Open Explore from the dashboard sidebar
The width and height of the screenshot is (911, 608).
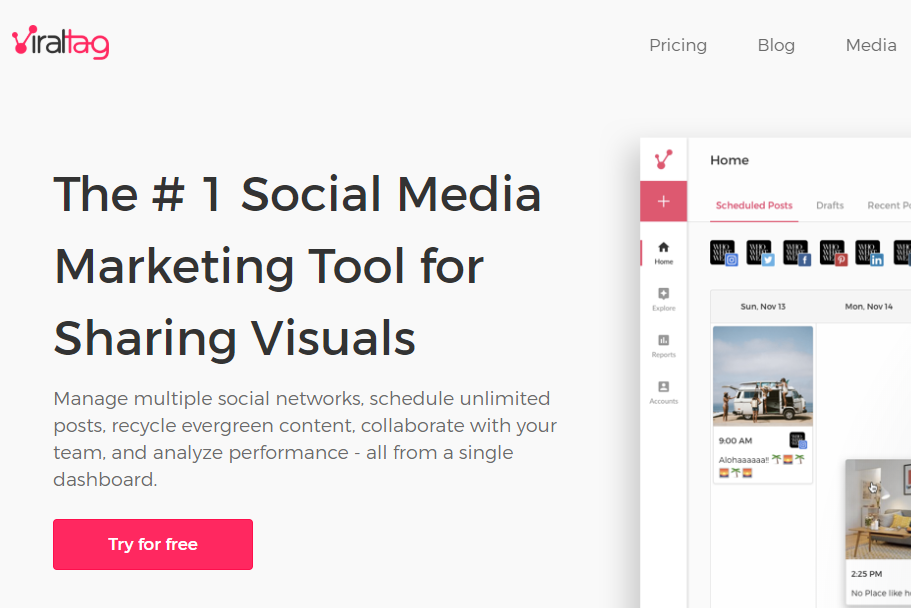pos(663,299)
